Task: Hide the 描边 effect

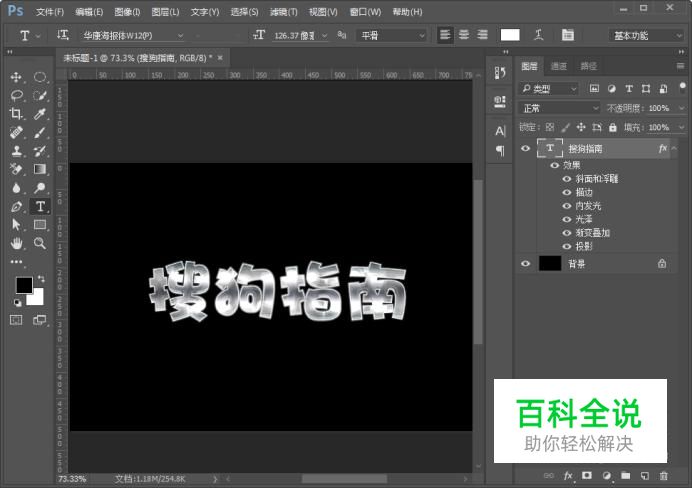Action: pos(567,192)
